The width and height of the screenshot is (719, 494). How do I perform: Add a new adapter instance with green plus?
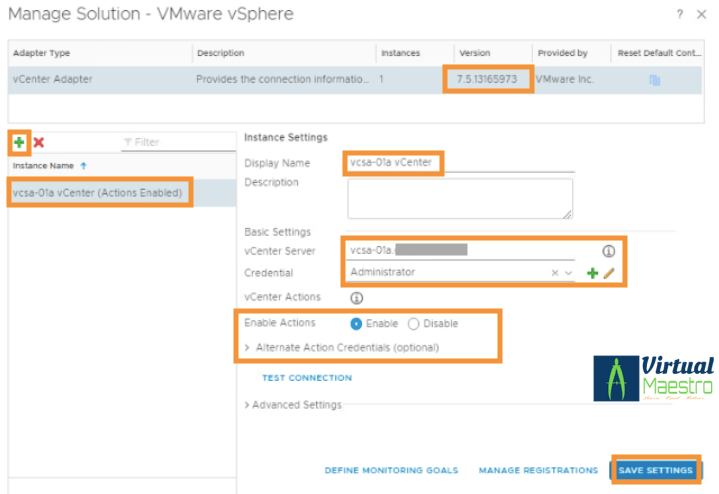(x=19, y=142)
